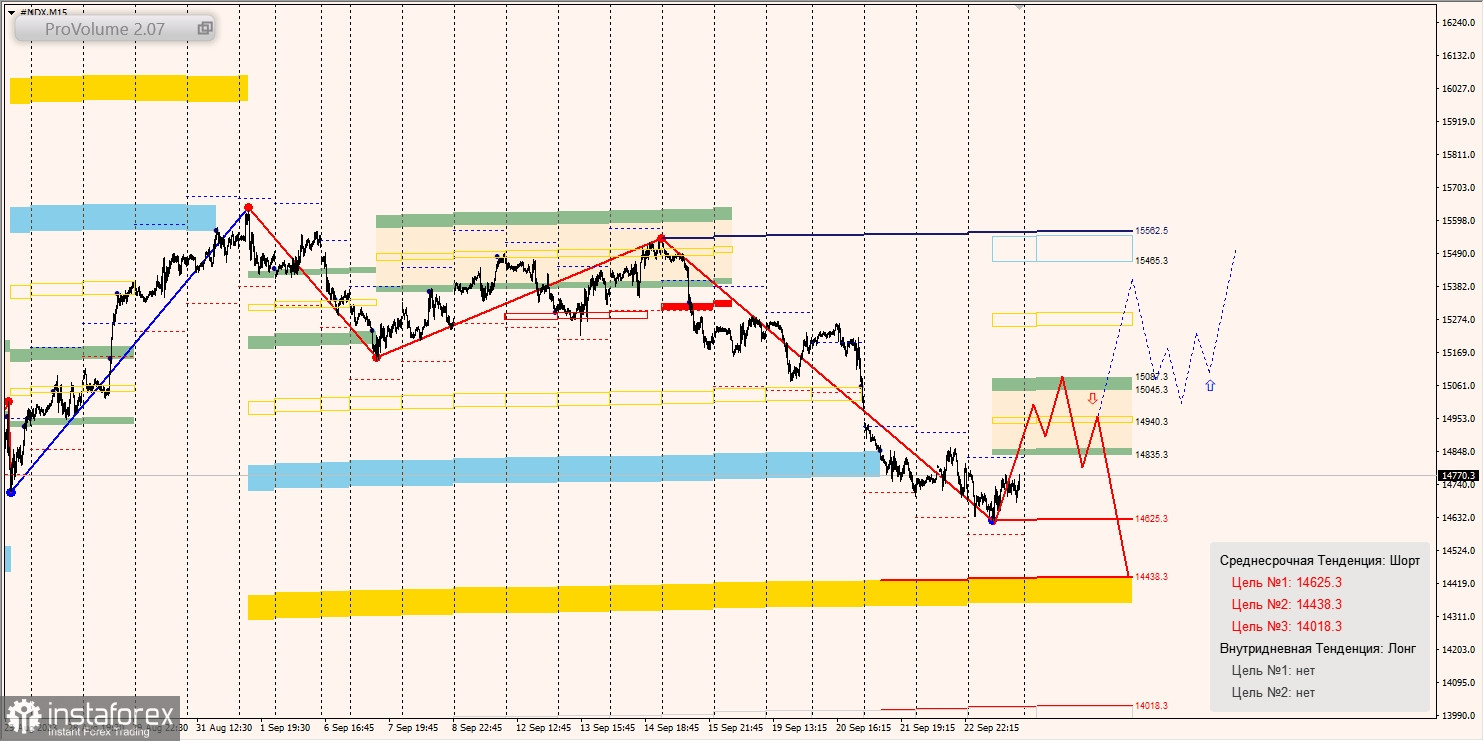This screenshot has height=741, width=1484.
Task: Click the '22 Sep 22:15' time axis label
Action: [991, 728]
